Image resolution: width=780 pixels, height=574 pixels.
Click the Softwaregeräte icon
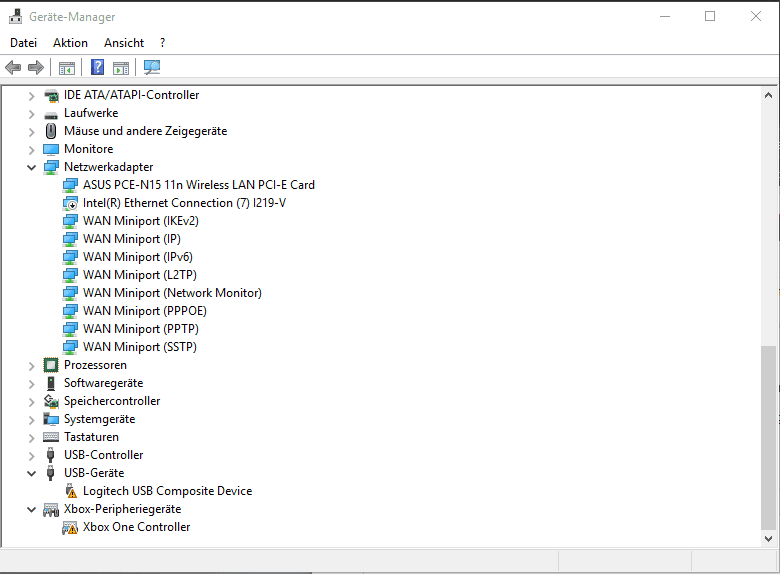pyautogui.click(x=51, y=383)
